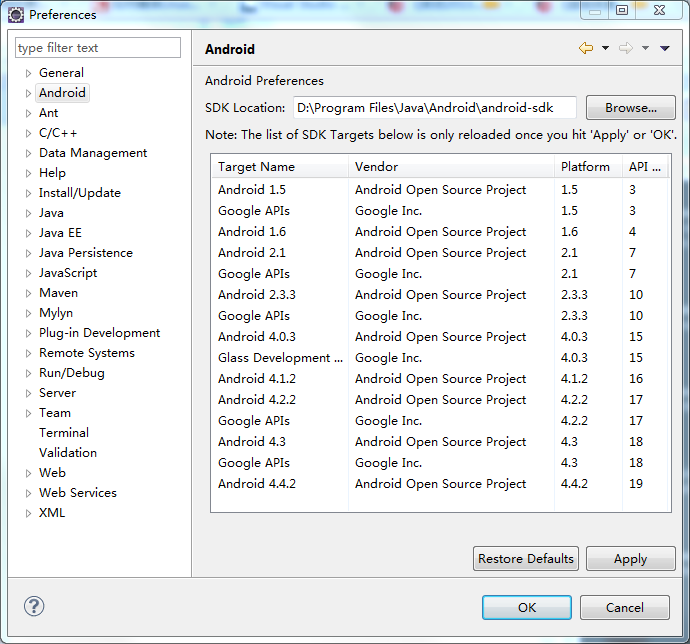This screenshot has height=644, width=690.
Task: Select the Android 2.1 target row
Action: pyautogui.click(x=441, y=253)
